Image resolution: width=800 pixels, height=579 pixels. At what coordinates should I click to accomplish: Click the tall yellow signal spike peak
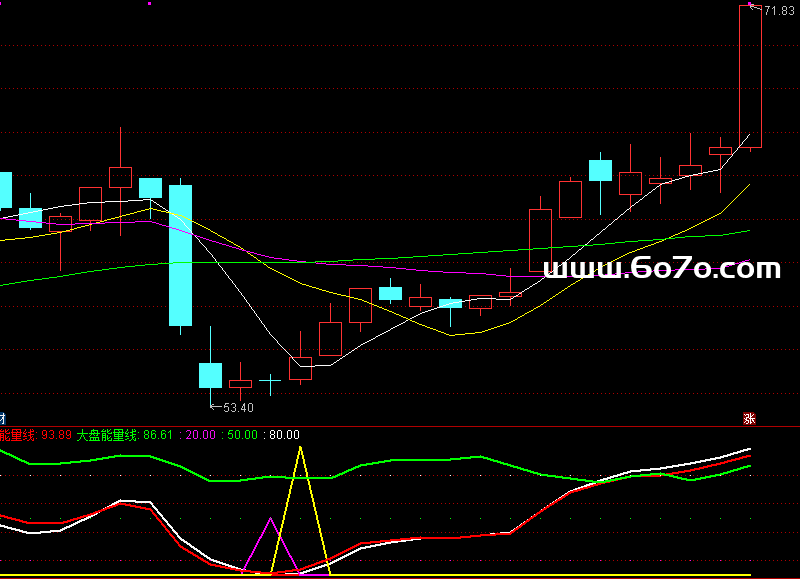300,449
